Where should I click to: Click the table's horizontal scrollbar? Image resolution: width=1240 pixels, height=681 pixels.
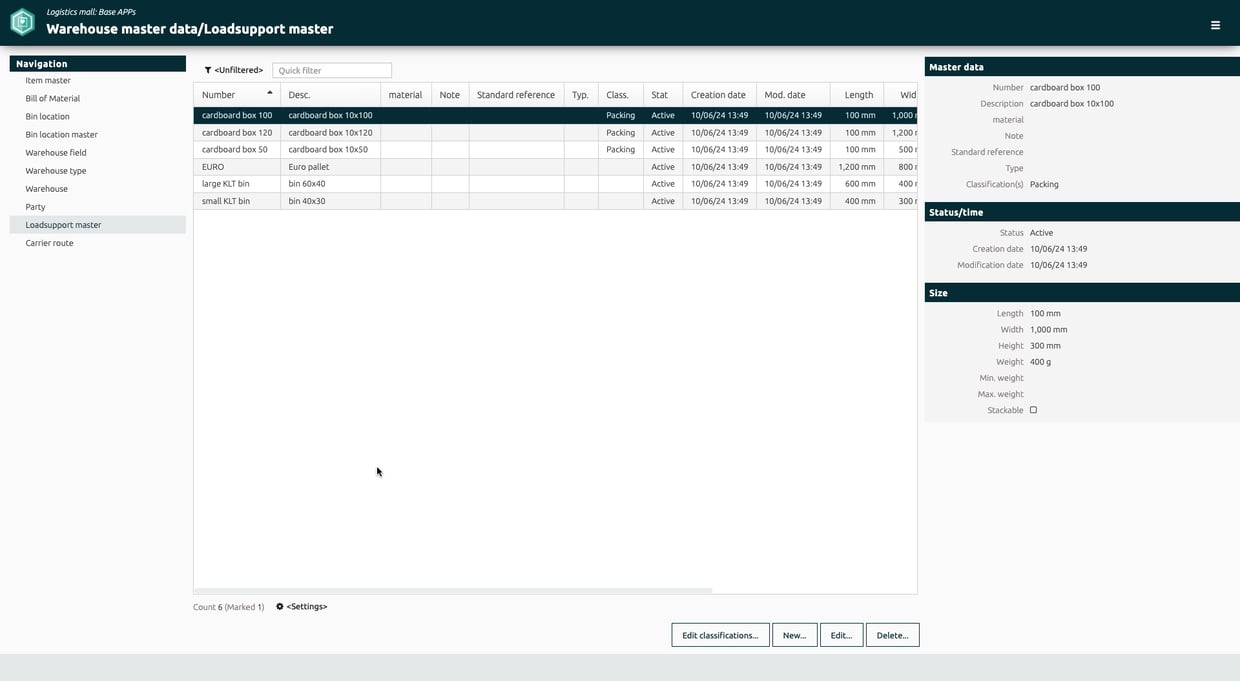pos(453,591)
